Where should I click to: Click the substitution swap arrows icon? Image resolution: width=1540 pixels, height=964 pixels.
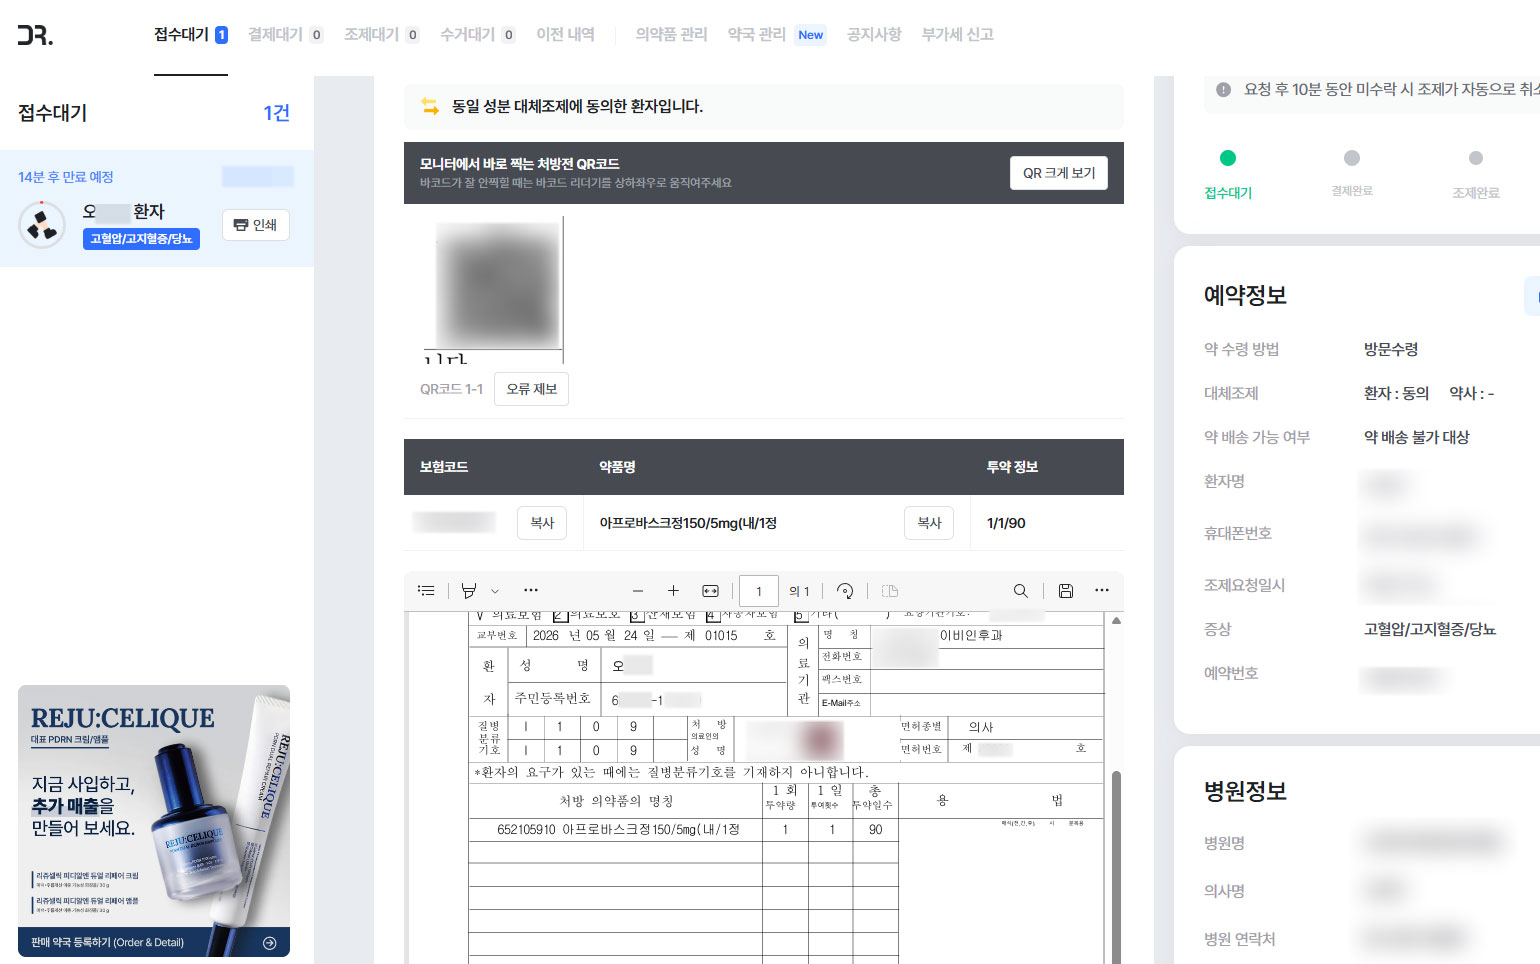(x=430, y=106)
